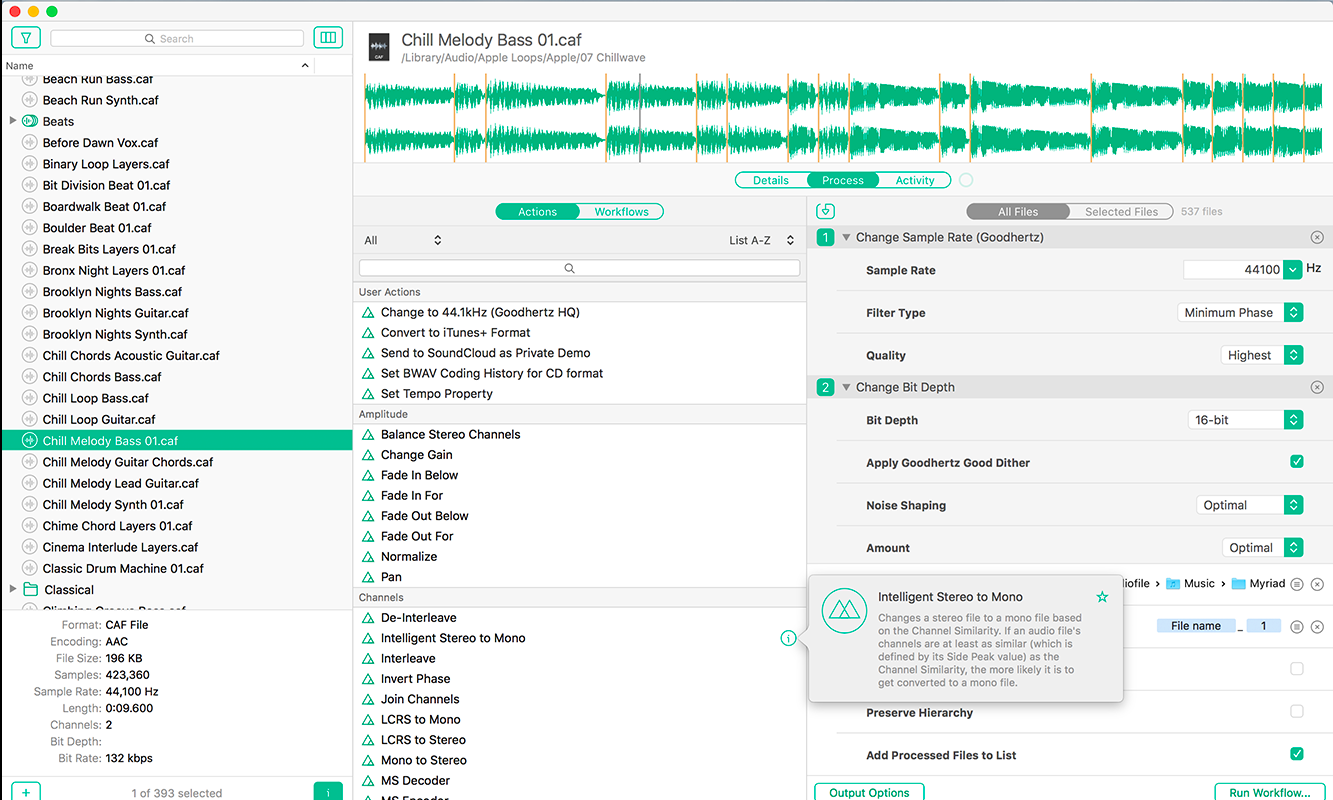The height and width of the screenshot is (800, 1333).
Task: Click the large action icon in the popover
Action: [844, 611]
